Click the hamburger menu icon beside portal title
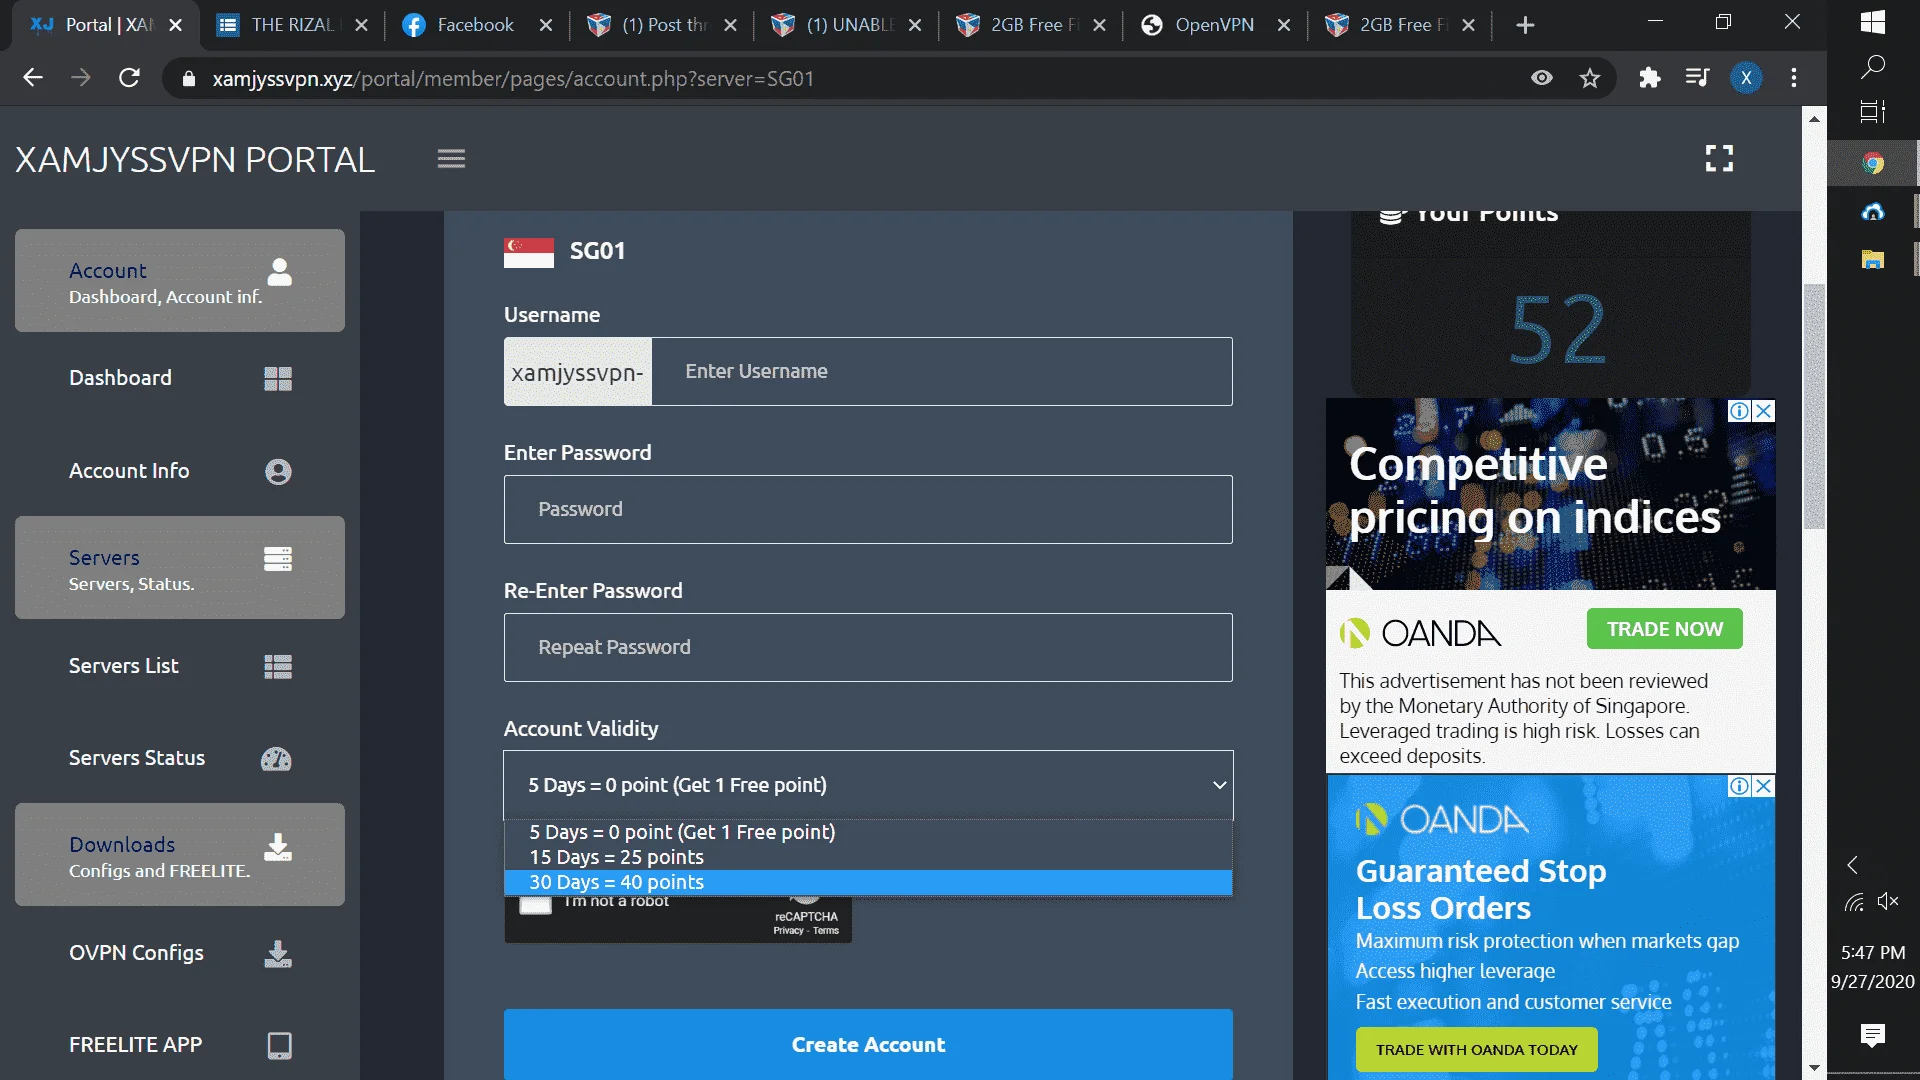 coord(451,159)
